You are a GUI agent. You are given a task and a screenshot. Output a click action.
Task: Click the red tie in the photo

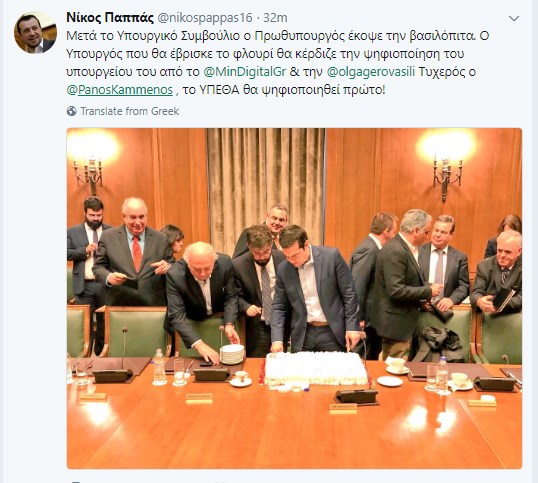pos(137,253)
